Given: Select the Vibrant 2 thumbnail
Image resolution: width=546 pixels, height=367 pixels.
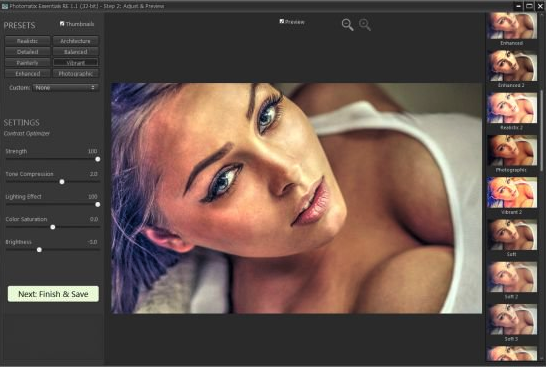Looking at the screenshot, I should (x=512, y=192).
